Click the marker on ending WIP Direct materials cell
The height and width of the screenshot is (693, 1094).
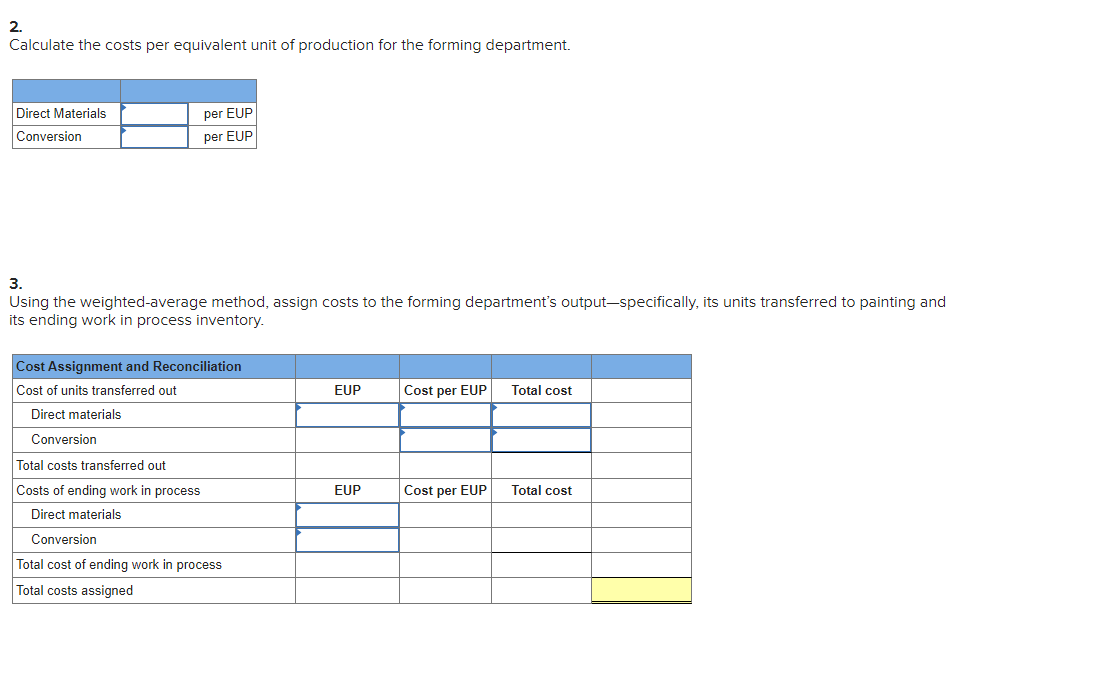point(298,506)
